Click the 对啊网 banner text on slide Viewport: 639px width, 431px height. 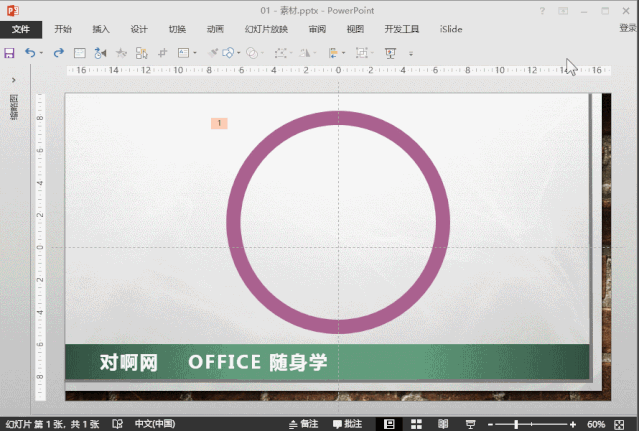click(x=129, y=362)
